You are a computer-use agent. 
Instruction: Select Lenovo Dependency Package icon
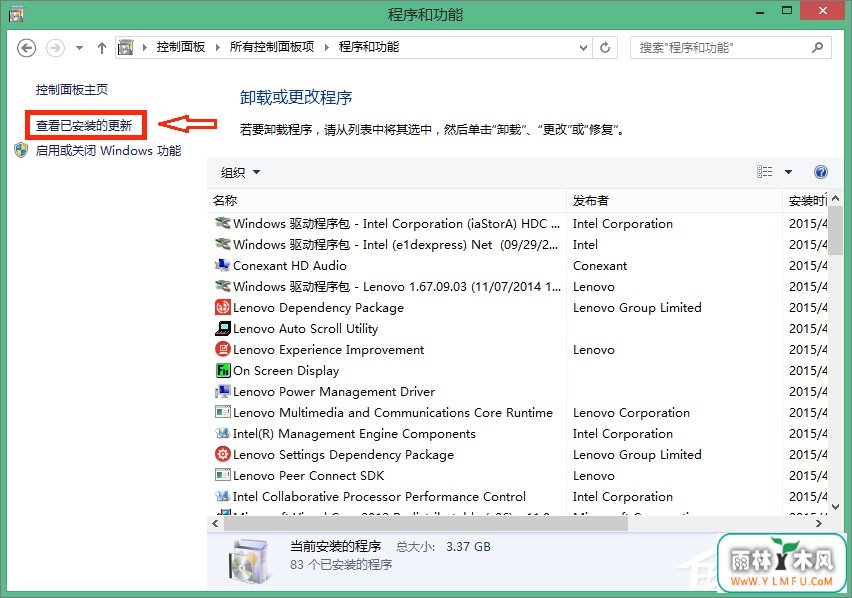[222, 307]
